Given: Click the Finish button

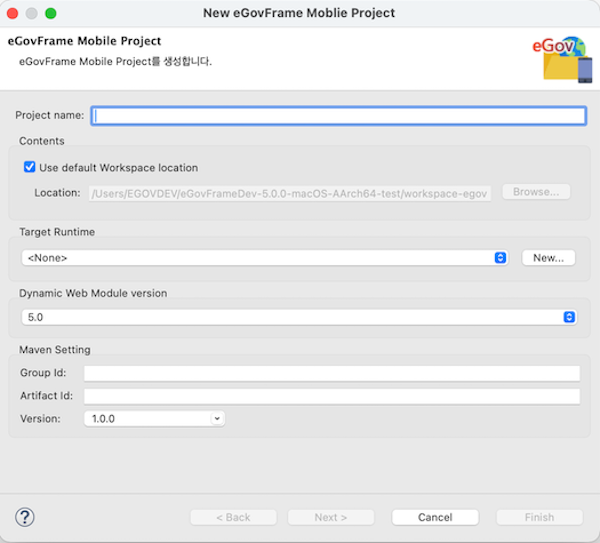Looking at the screenshot, I should (x=539, y=517).
